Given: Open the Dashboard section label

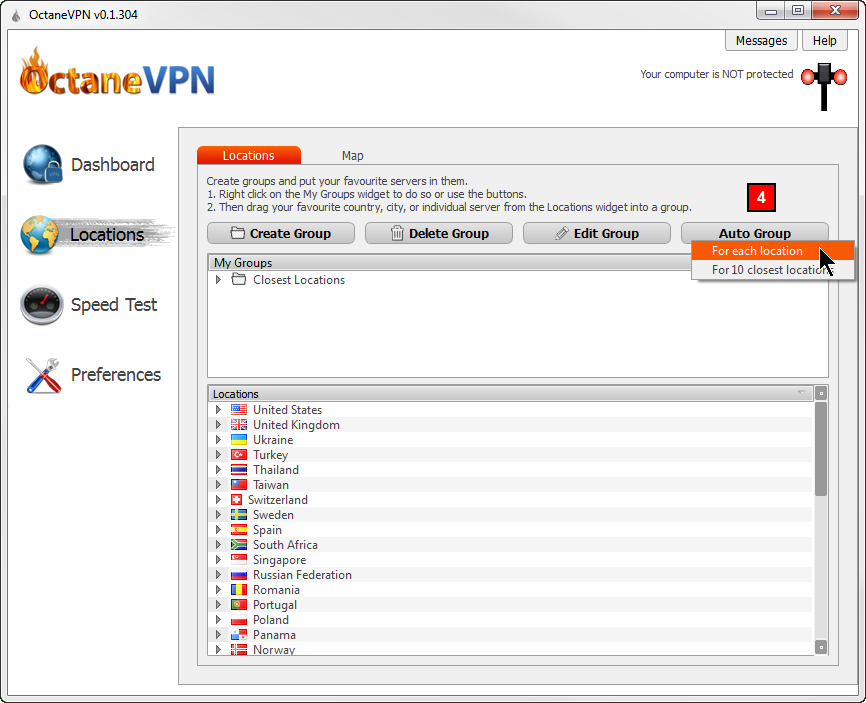Looking at the screenshot, I should 113,165.
